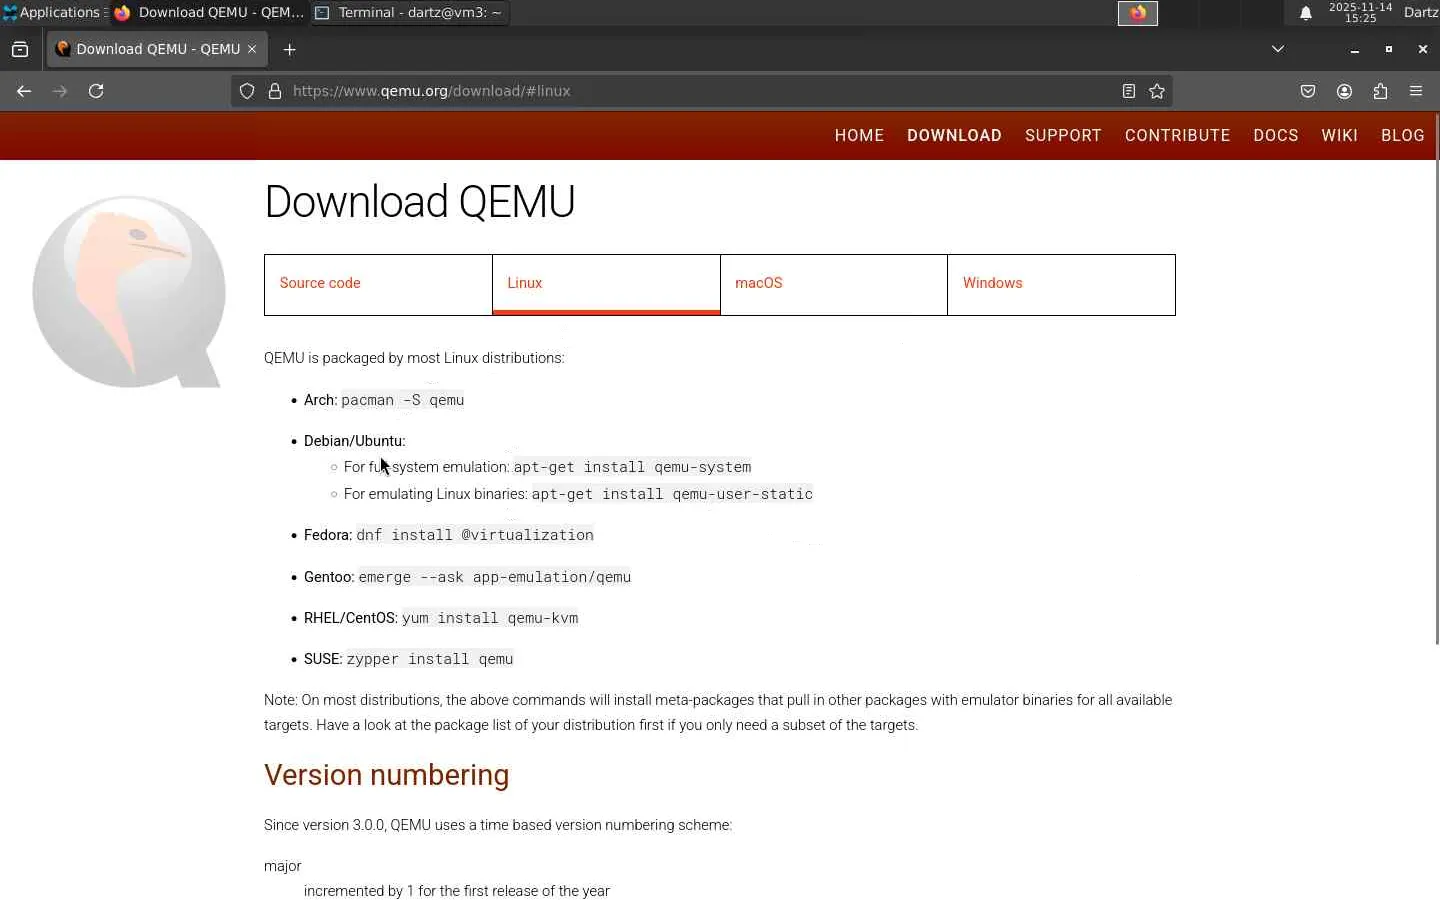This screenshot has height=900, width=1440.
Task: Open the panel clock showing 2025-11-14
Action: (x=1360, y=13)
